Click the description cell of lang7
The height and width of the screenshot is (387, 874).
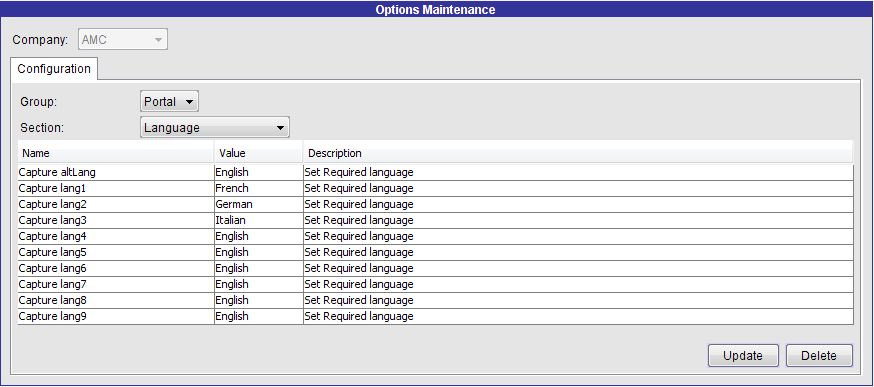578,284
